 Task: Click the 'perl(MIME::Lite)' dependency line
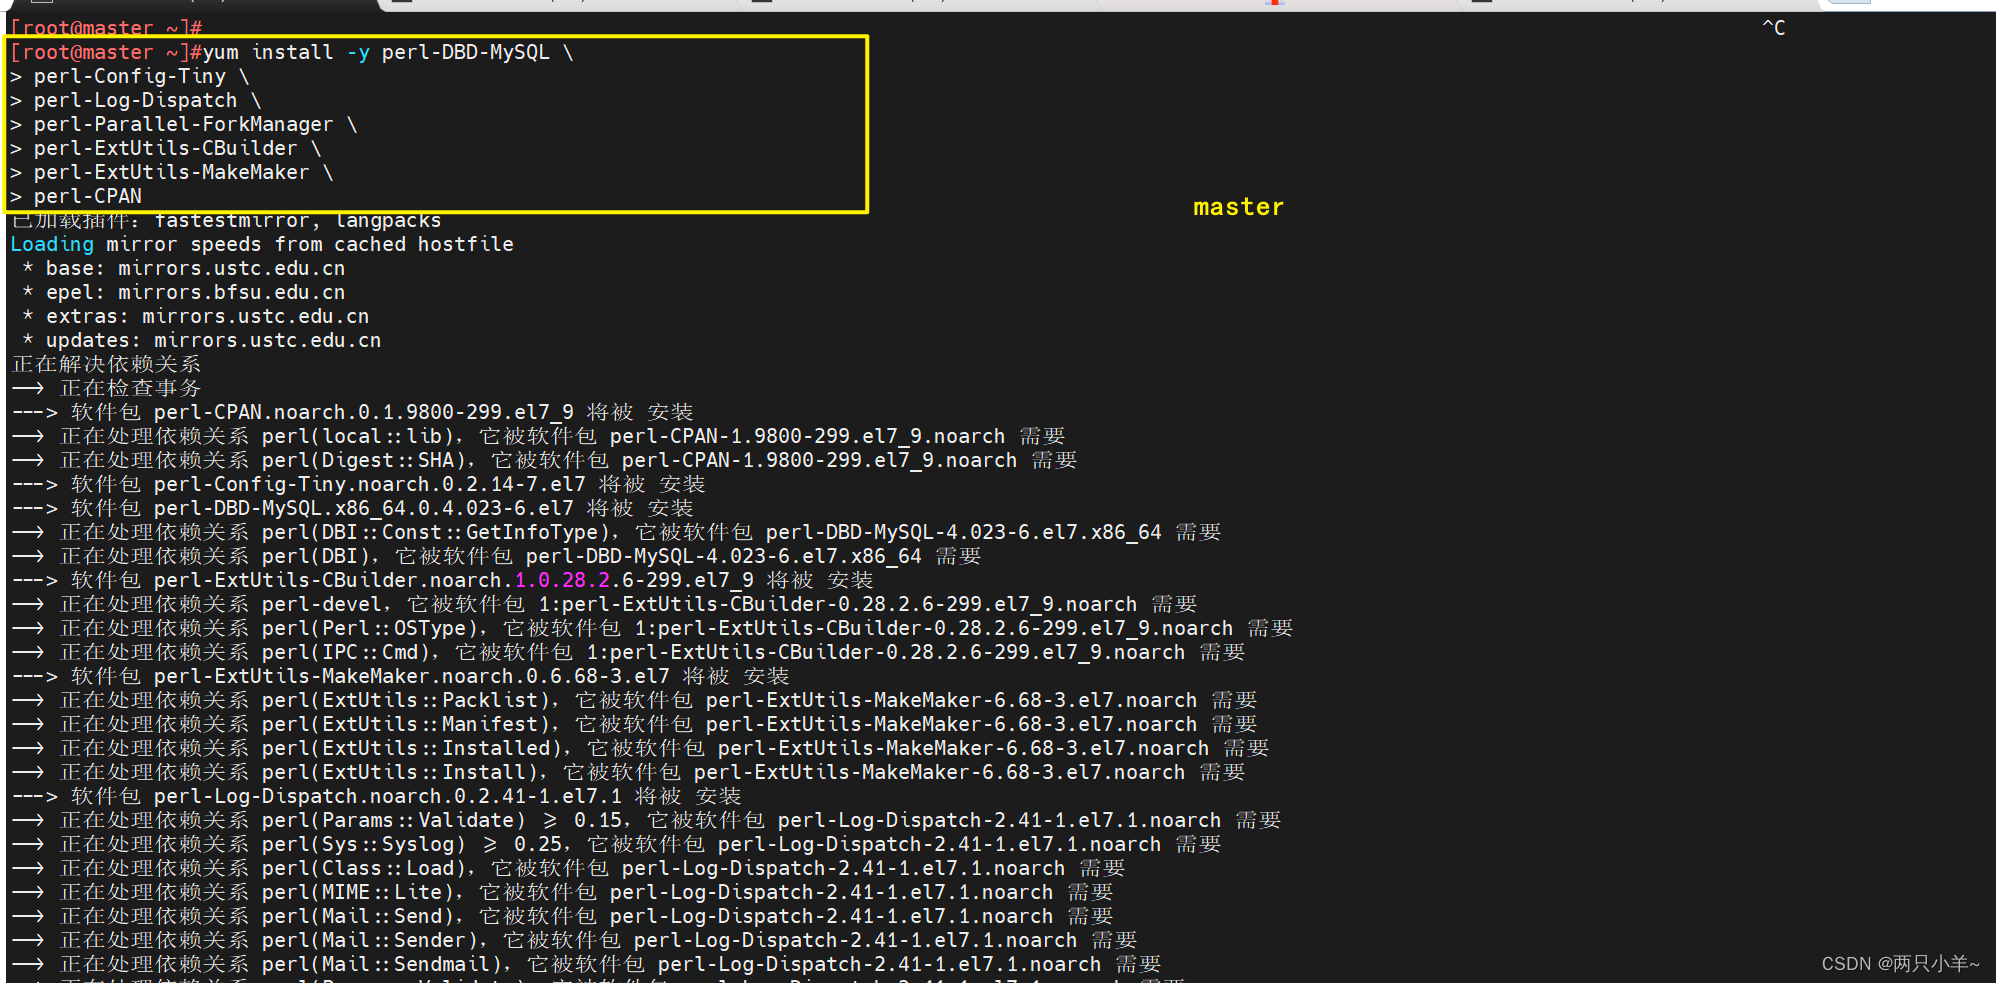point(562,892)
